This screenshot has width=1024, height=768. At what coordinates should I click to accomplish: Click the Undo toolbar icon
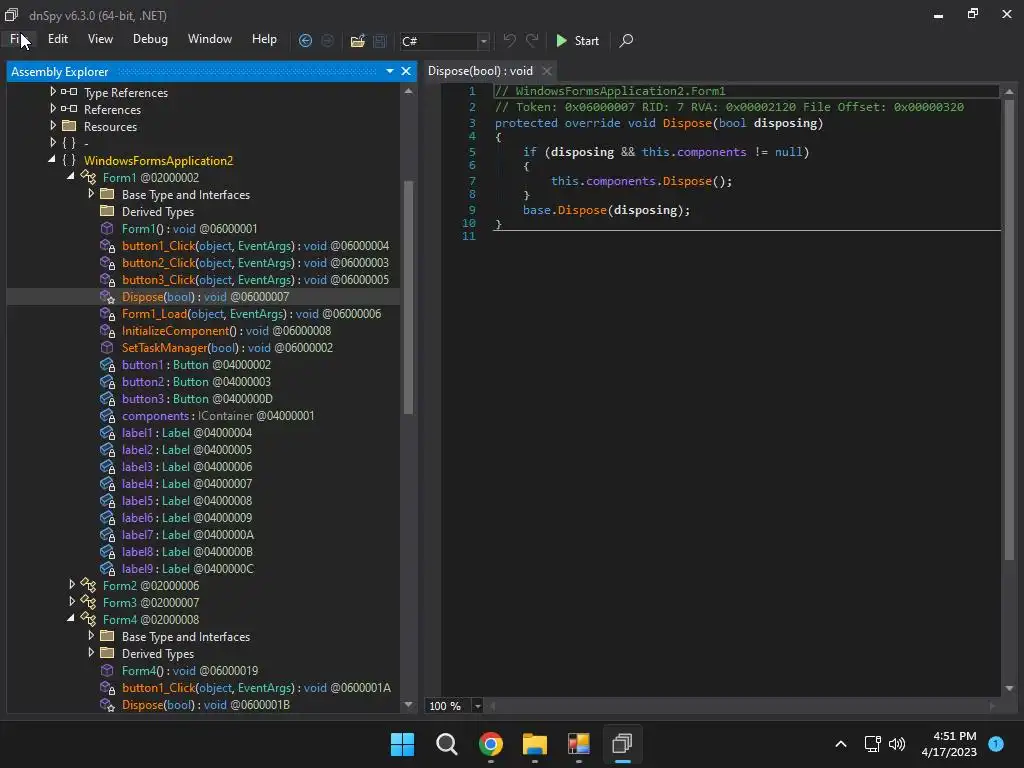[x=509, y=40]
